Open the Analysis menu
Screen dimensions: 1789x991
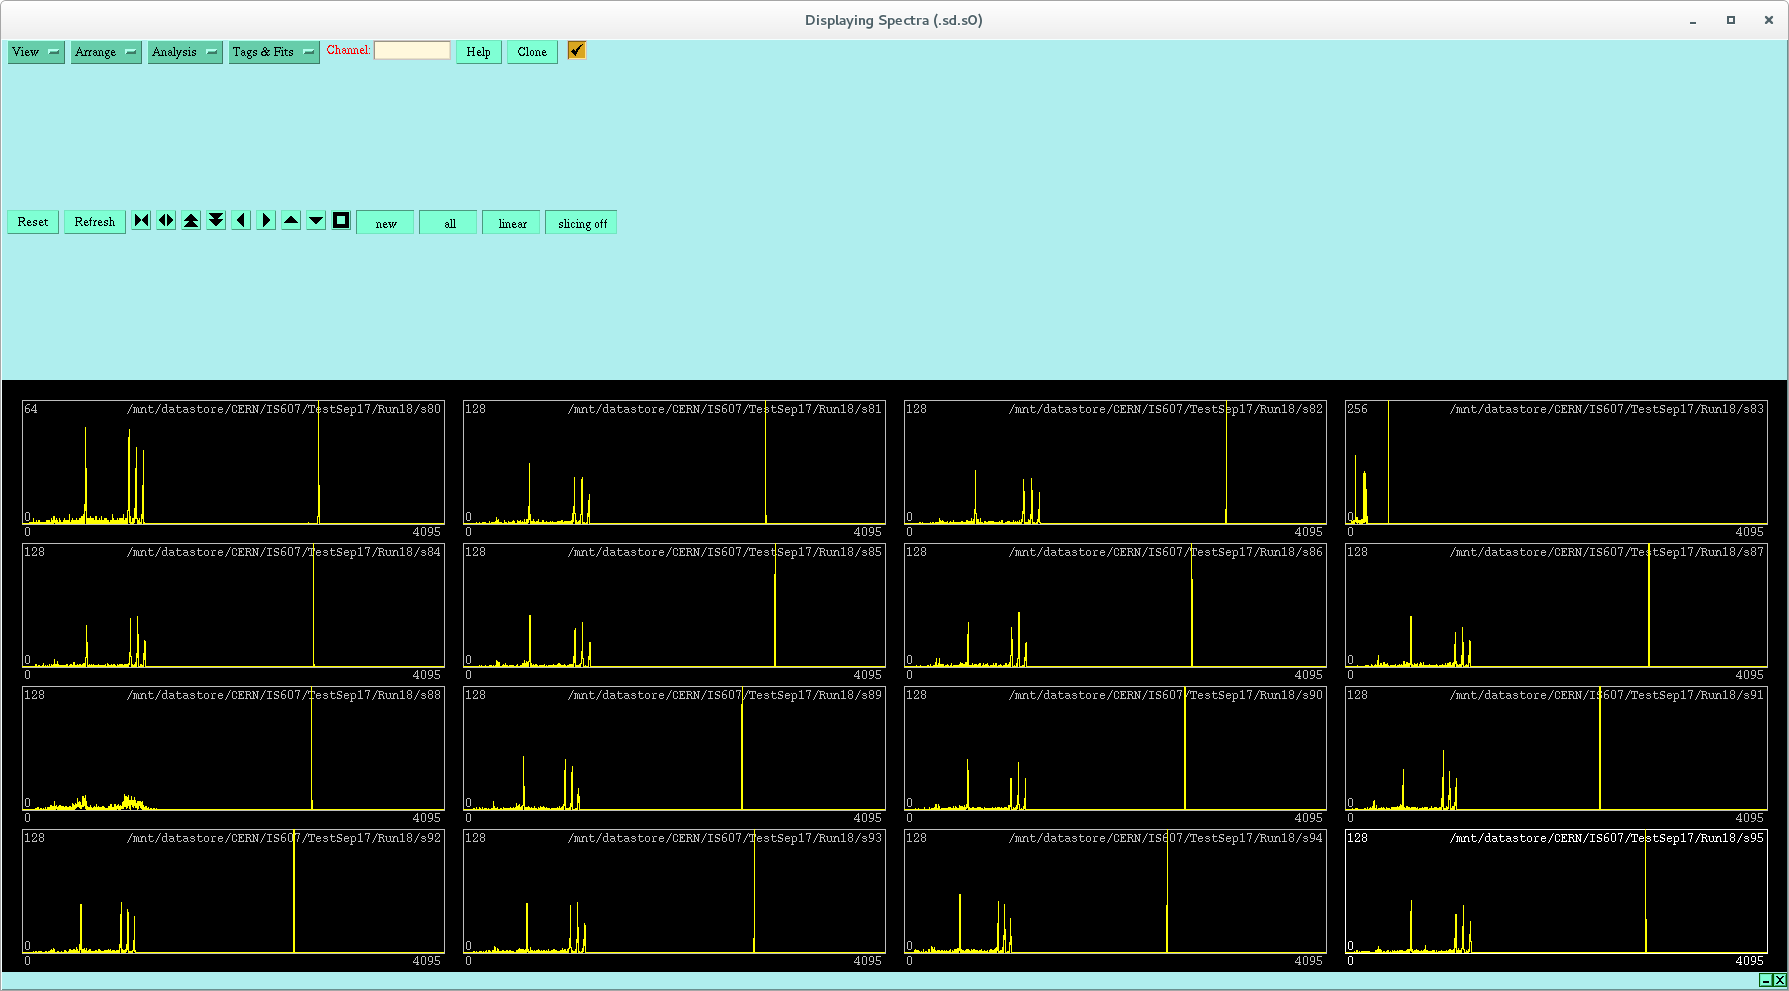[185, 52]
